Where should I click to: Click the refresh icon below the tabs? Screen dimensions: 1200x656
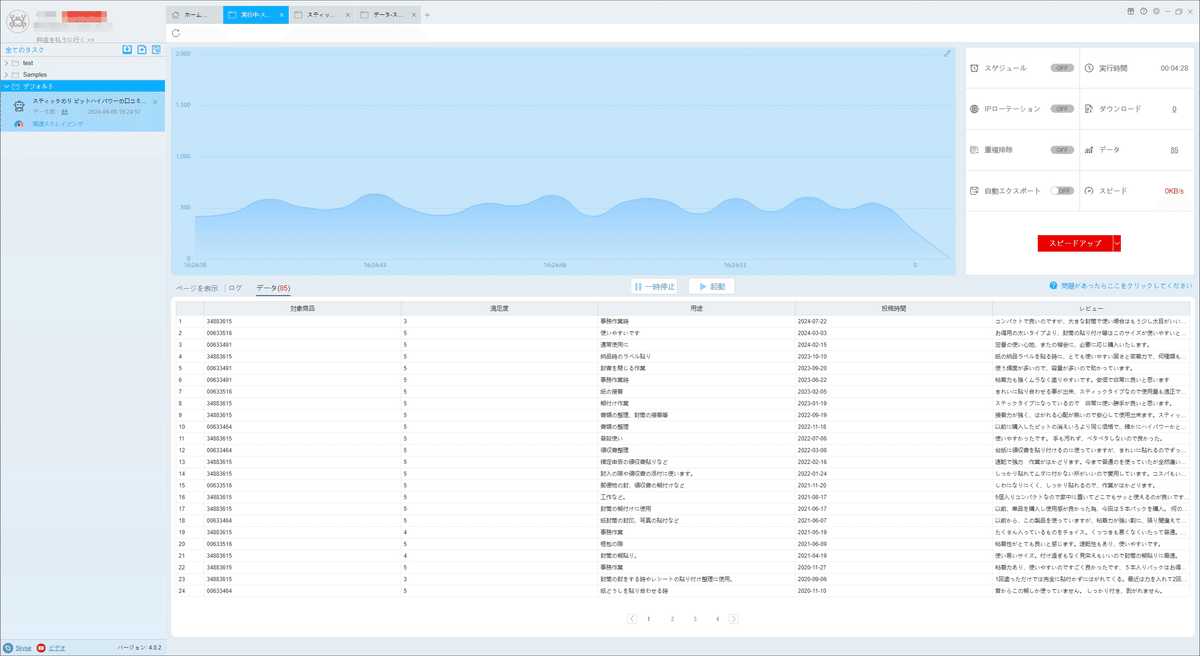point(176,33)
